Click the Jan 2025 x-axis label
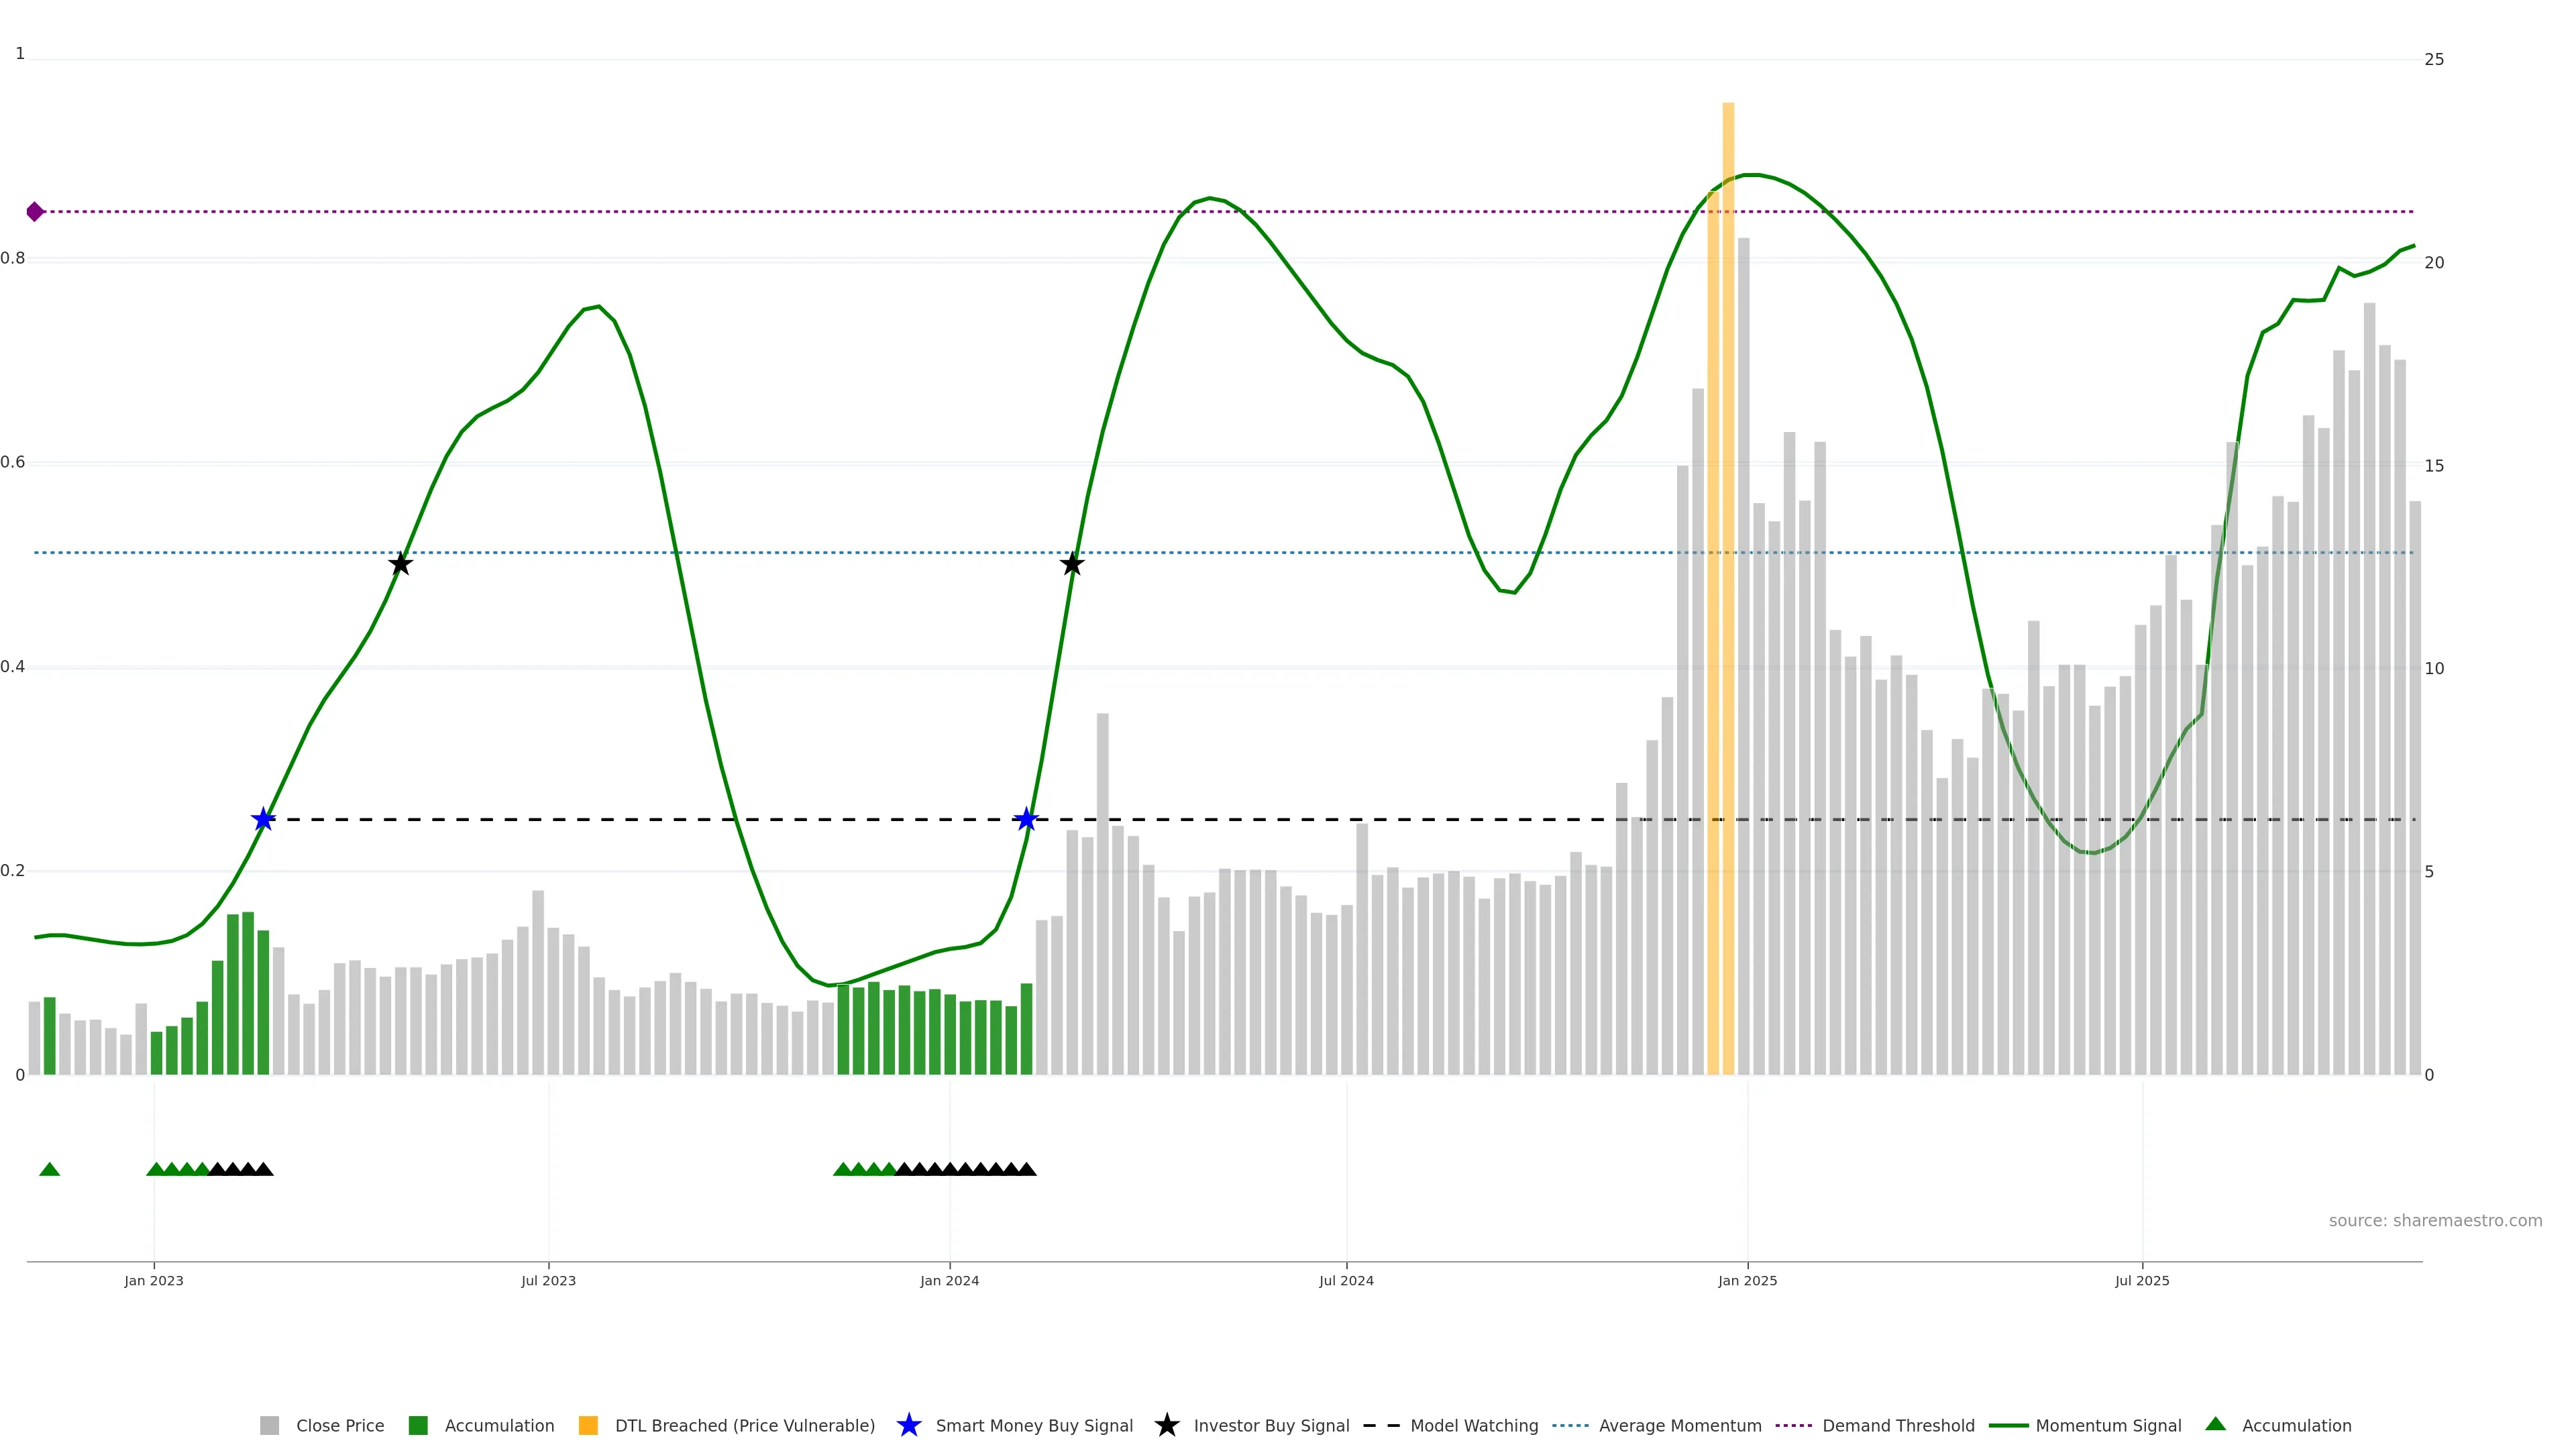This screenshot has height=1449, width=2576. click(x=1747, y=1281)
